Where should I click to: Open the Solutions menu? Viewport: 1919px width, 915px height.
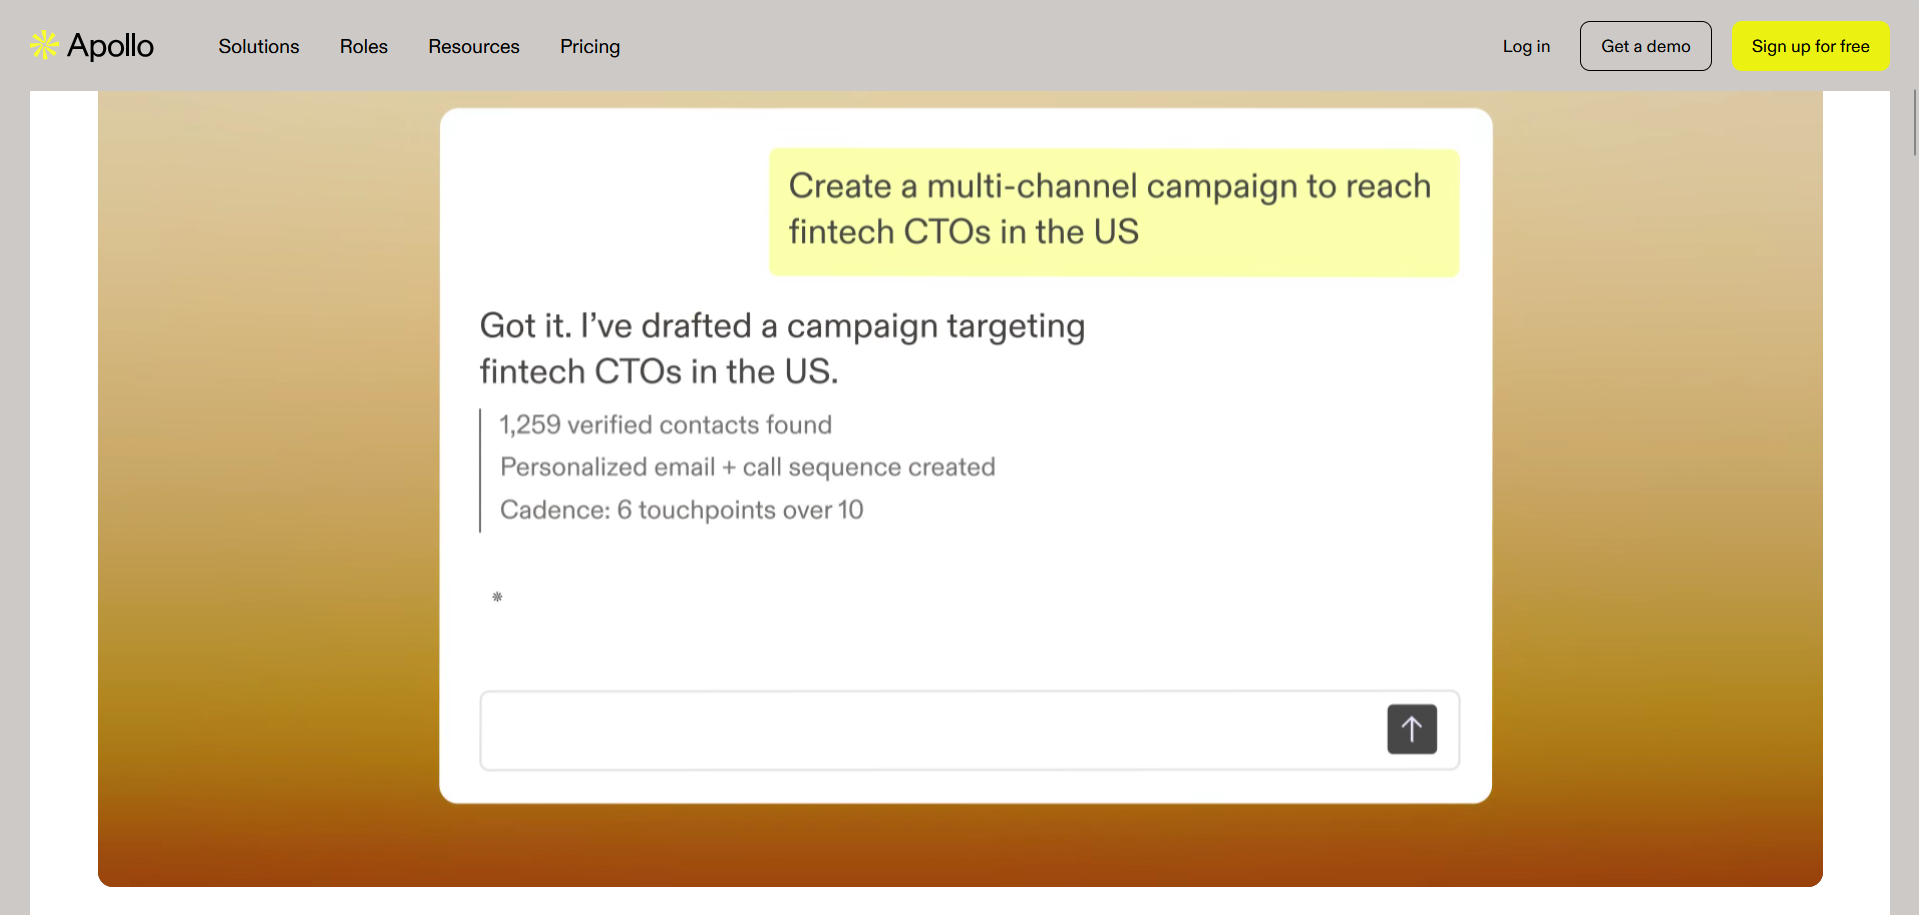click(x=259, y=46)
